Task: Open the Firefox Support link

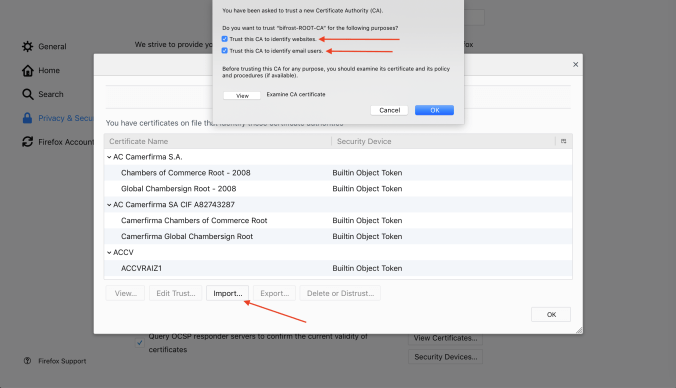Action: (x=62, y=361)
